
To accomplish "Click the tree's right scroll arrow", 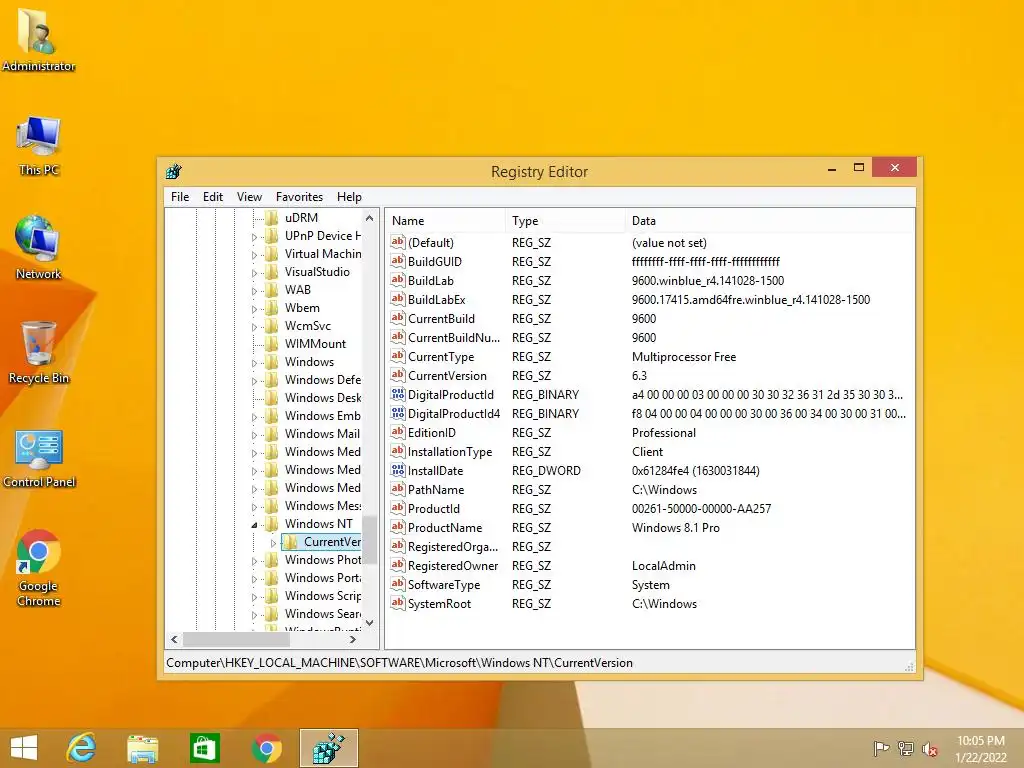I will tap(353, 639).
